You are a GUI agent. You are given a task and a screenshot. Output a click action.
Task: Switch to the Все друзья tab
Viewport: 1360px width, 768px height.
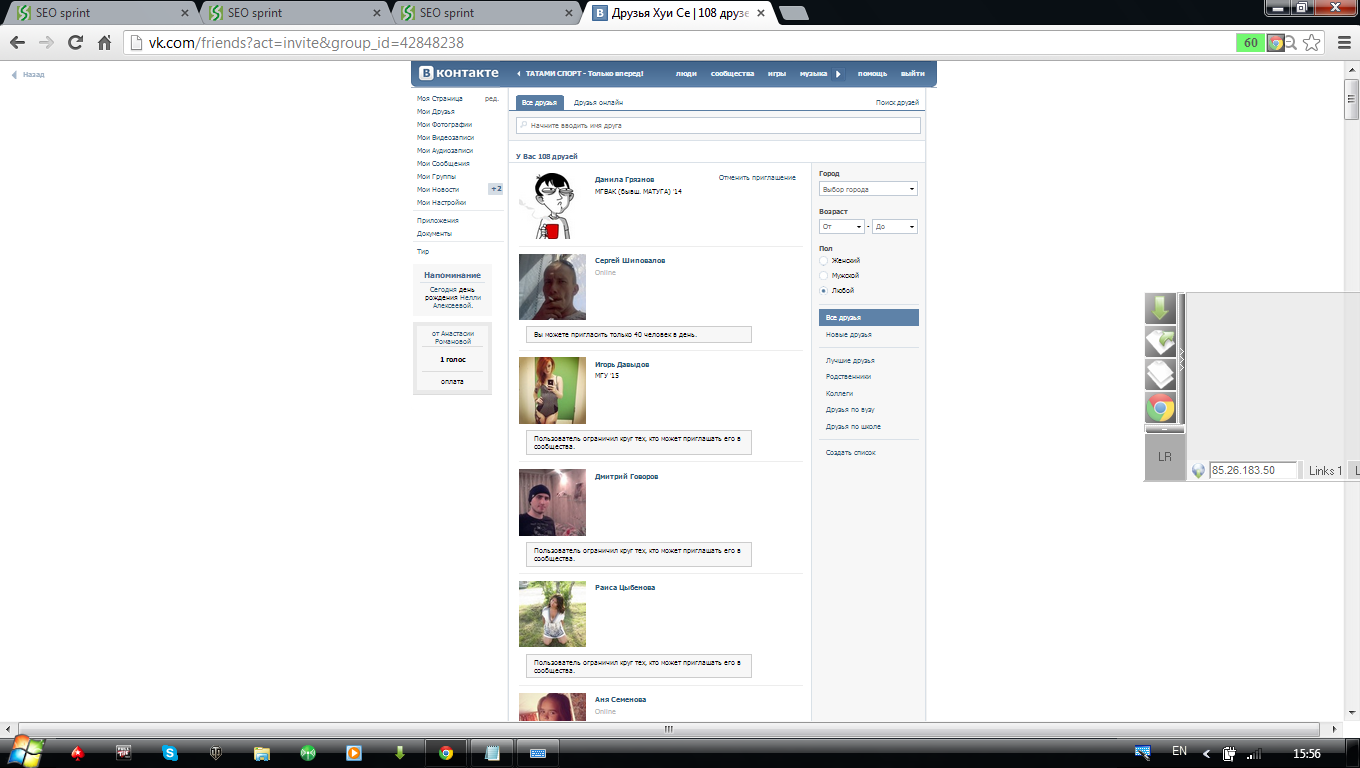click(540, 102)
